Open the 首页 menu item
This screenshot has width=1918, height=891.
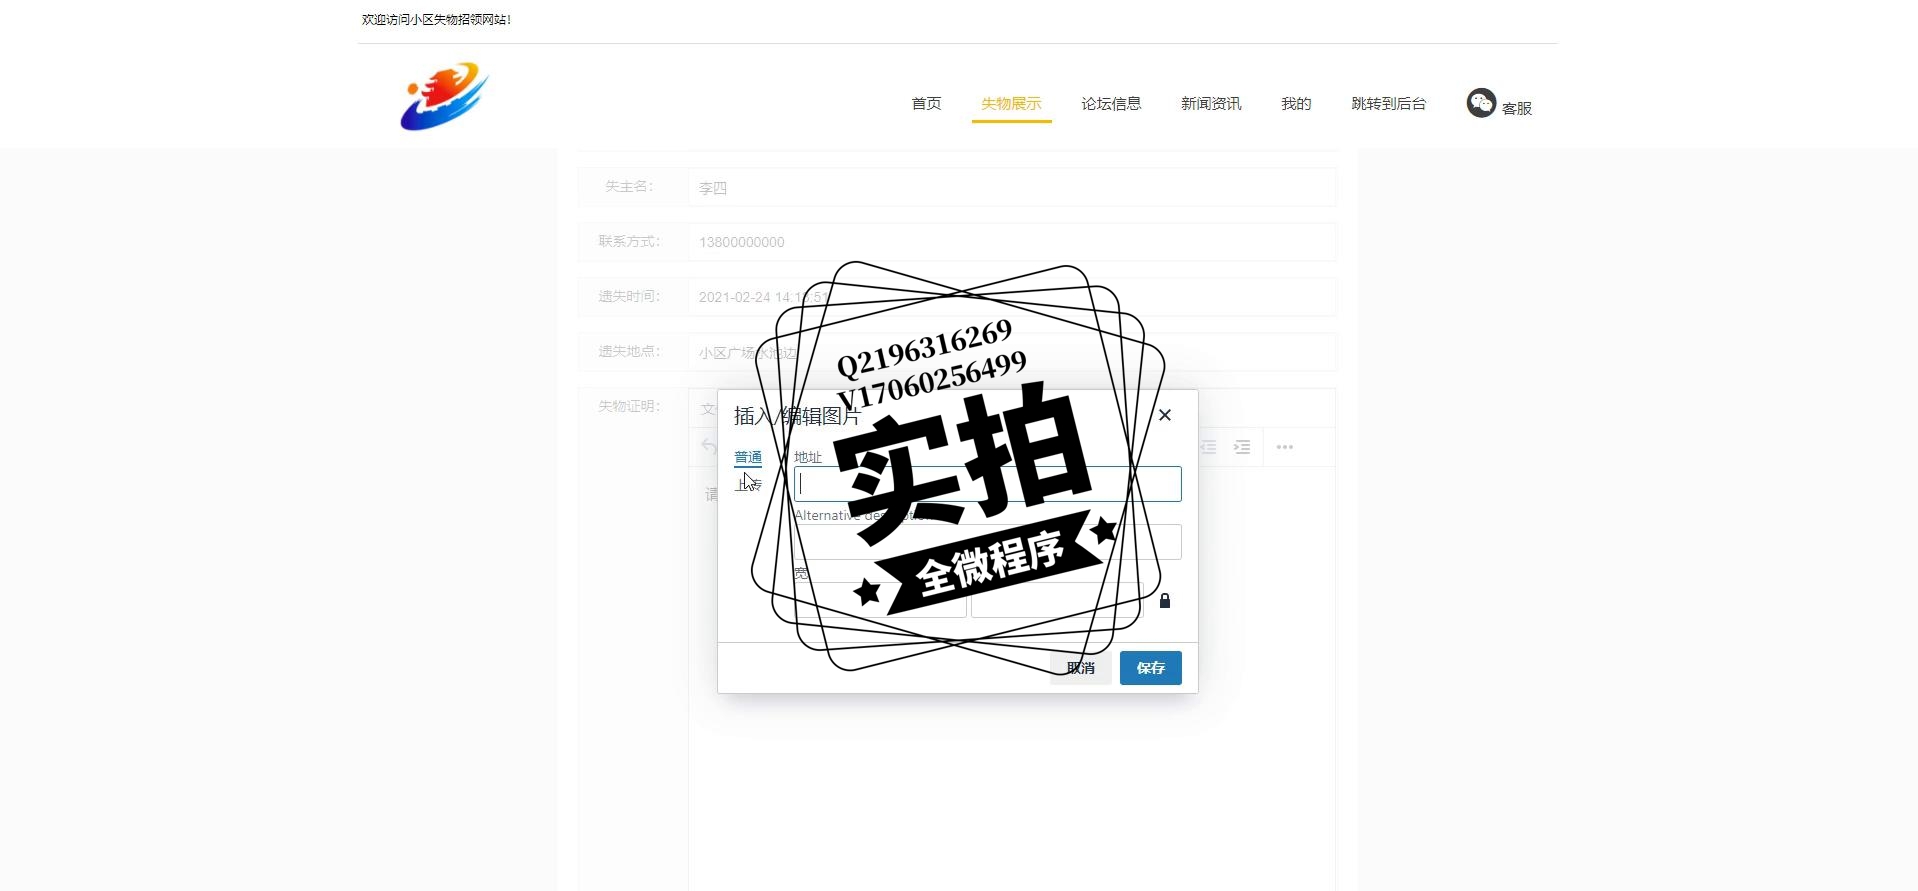coord(926,103)
